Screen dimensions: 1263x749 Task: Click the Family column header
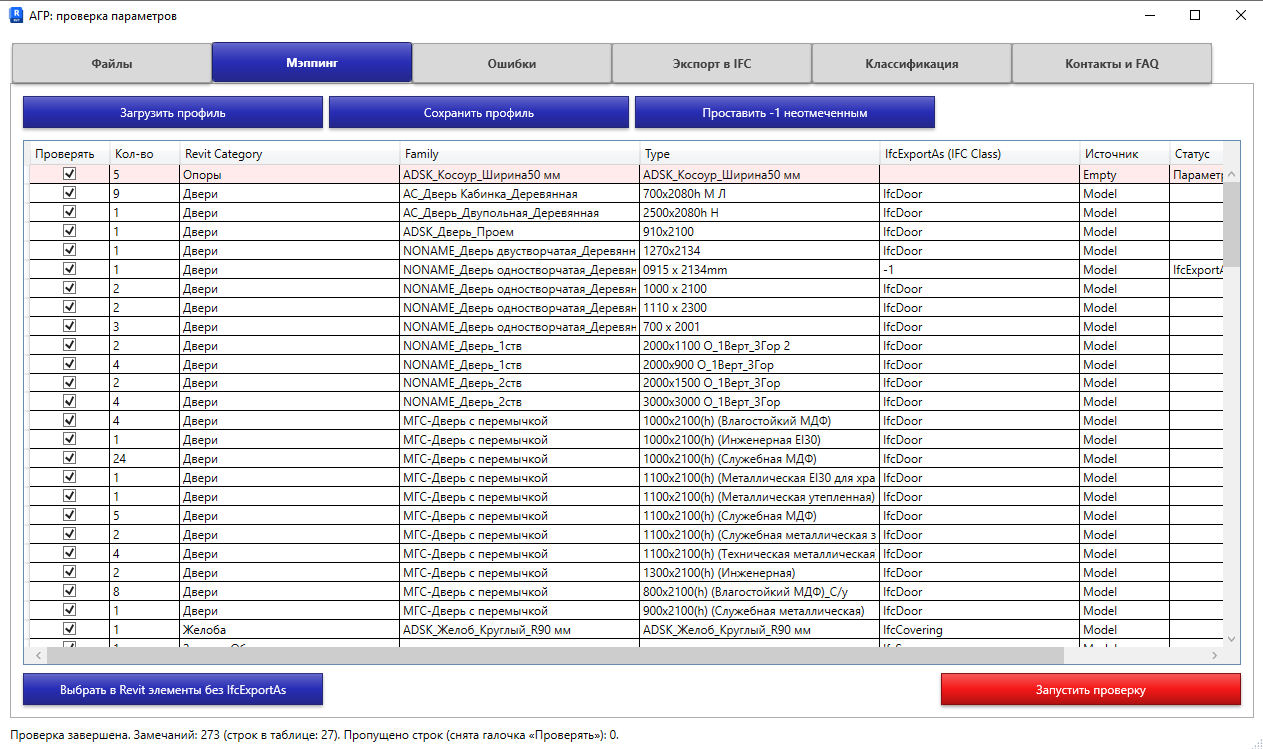pyautogui.click(x=520, y=154)
